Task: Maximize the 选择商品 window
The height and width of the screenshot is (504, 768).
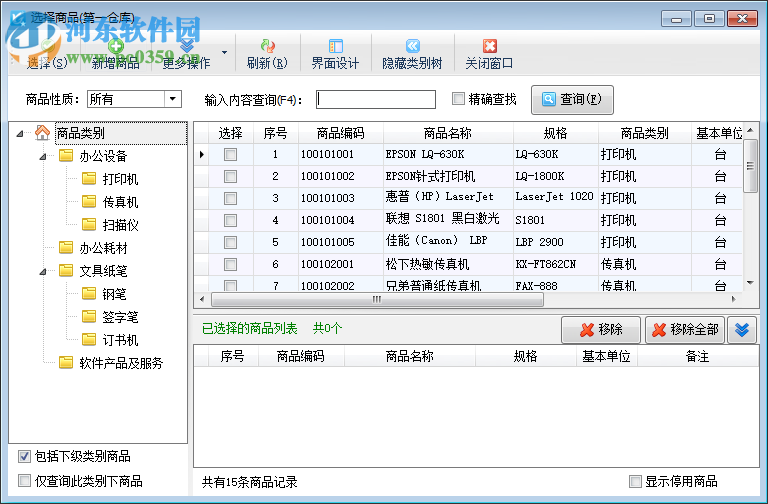Action: [x=709, y=19]
